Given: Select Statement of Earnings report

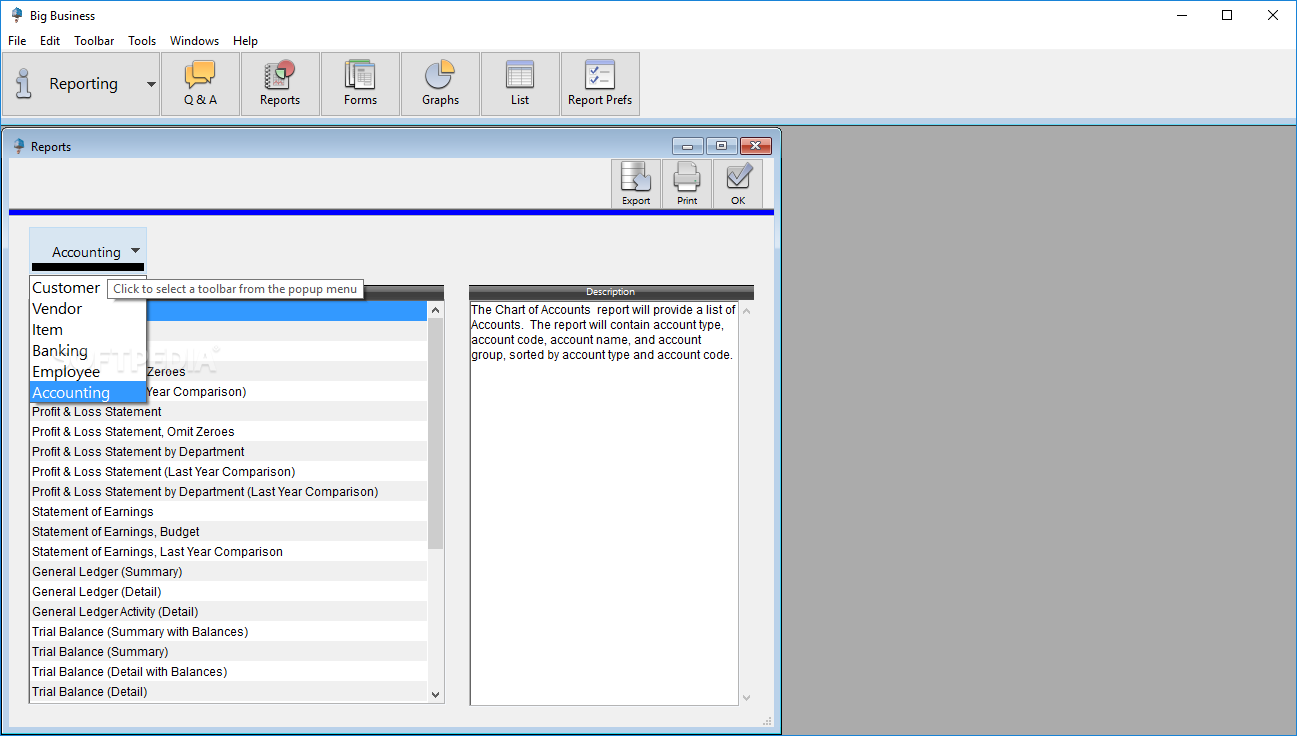Looking at the screenshot, I should tap(229, 512).
